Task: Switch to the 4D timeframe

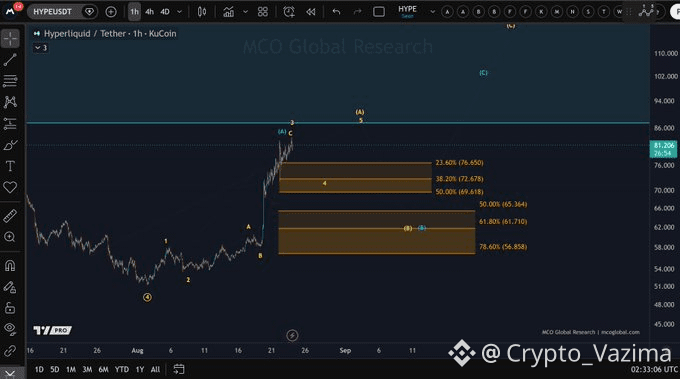Action: click(165, 12)
